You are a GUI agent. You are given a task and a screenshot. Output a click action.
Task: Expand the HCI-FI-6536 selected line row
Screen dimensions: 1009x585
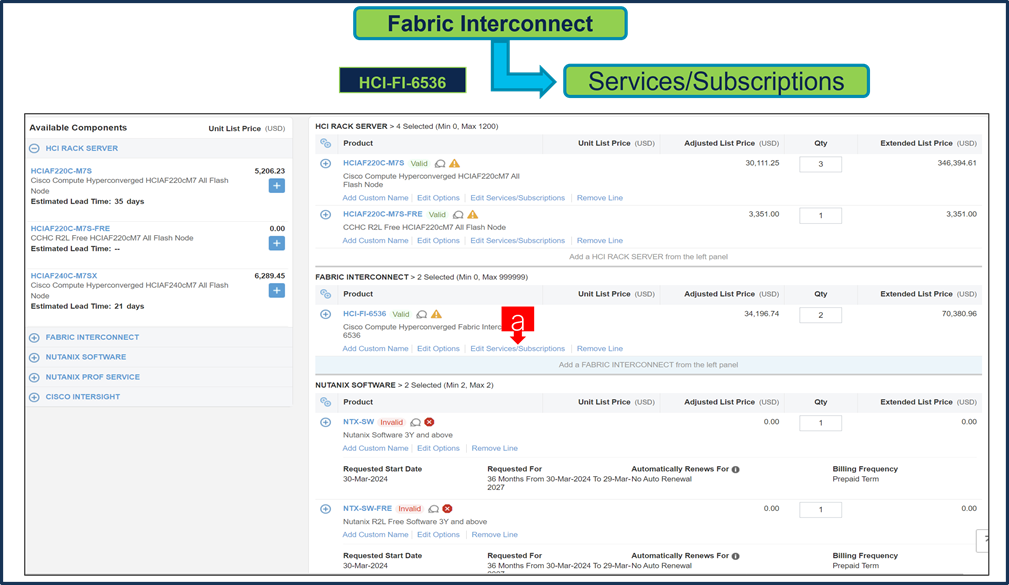(326, 314)
